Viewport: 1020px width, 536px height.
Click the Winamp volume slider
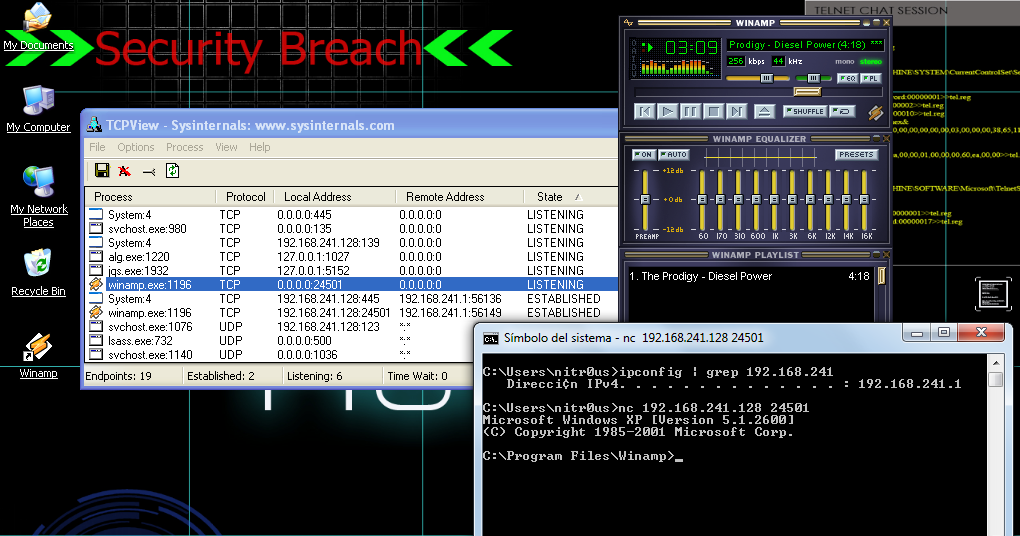tap(767, 78)
